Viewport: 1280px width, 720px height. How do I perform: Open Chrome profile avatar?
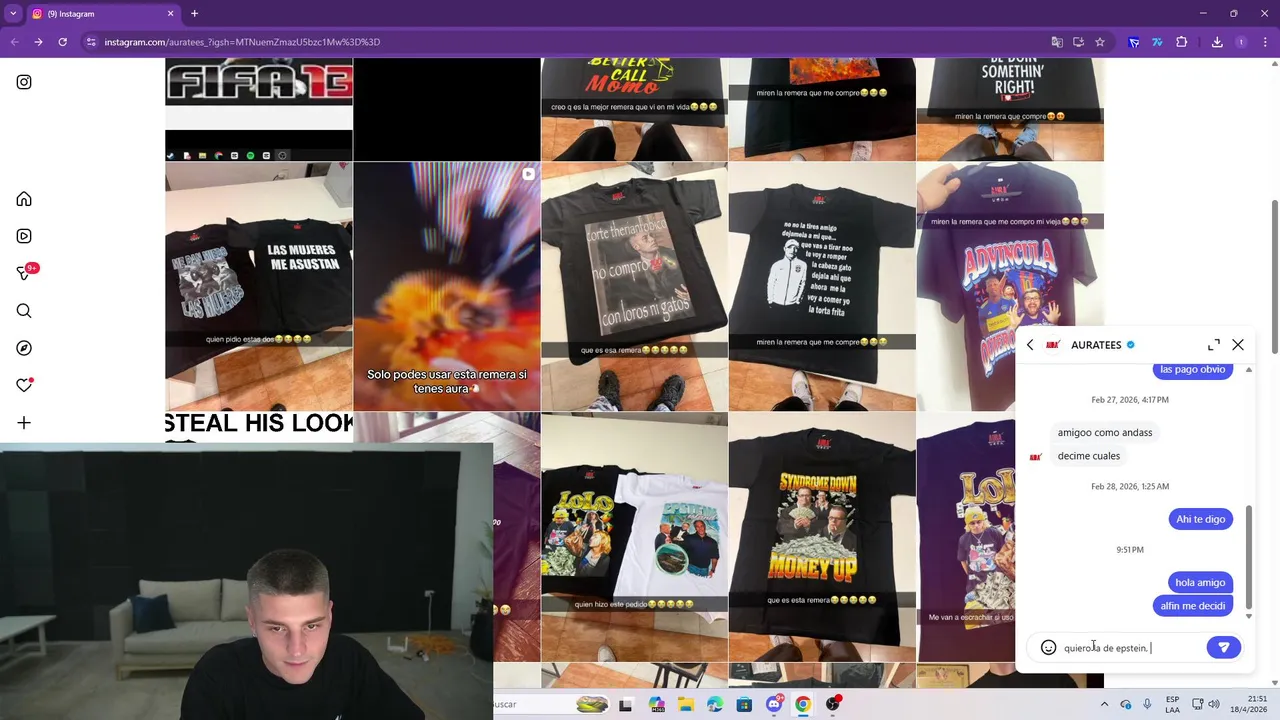point(1241,42)
